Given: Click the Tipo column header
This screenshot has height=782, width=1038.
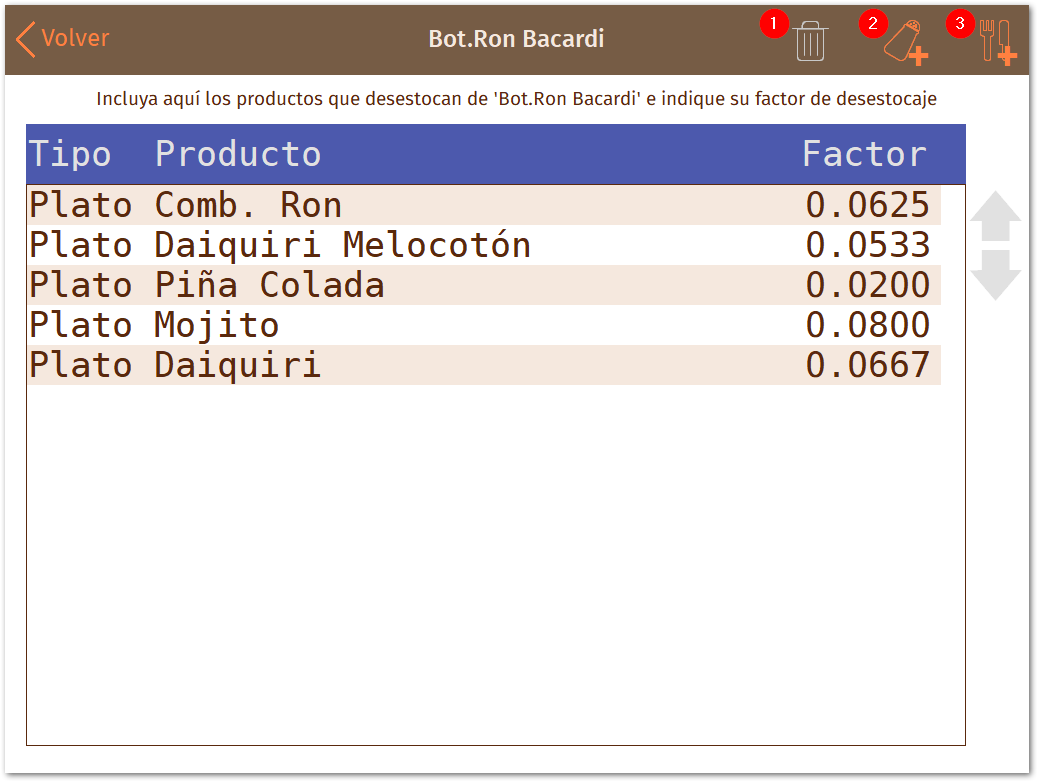Looking at the screenshot, I should [x=70, y=154].
